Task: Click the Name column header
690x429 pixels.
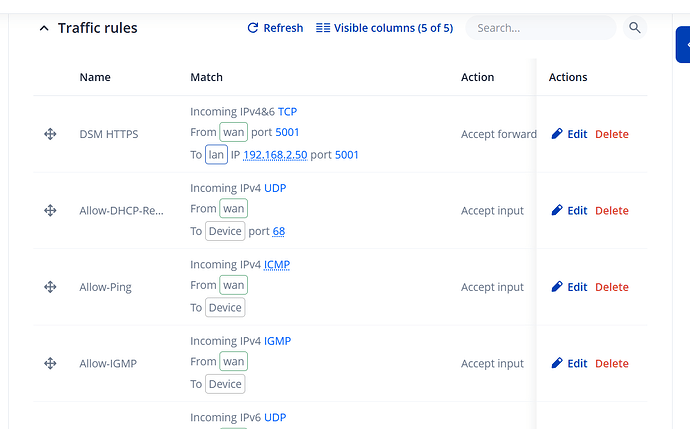Action: coord(95,77)
